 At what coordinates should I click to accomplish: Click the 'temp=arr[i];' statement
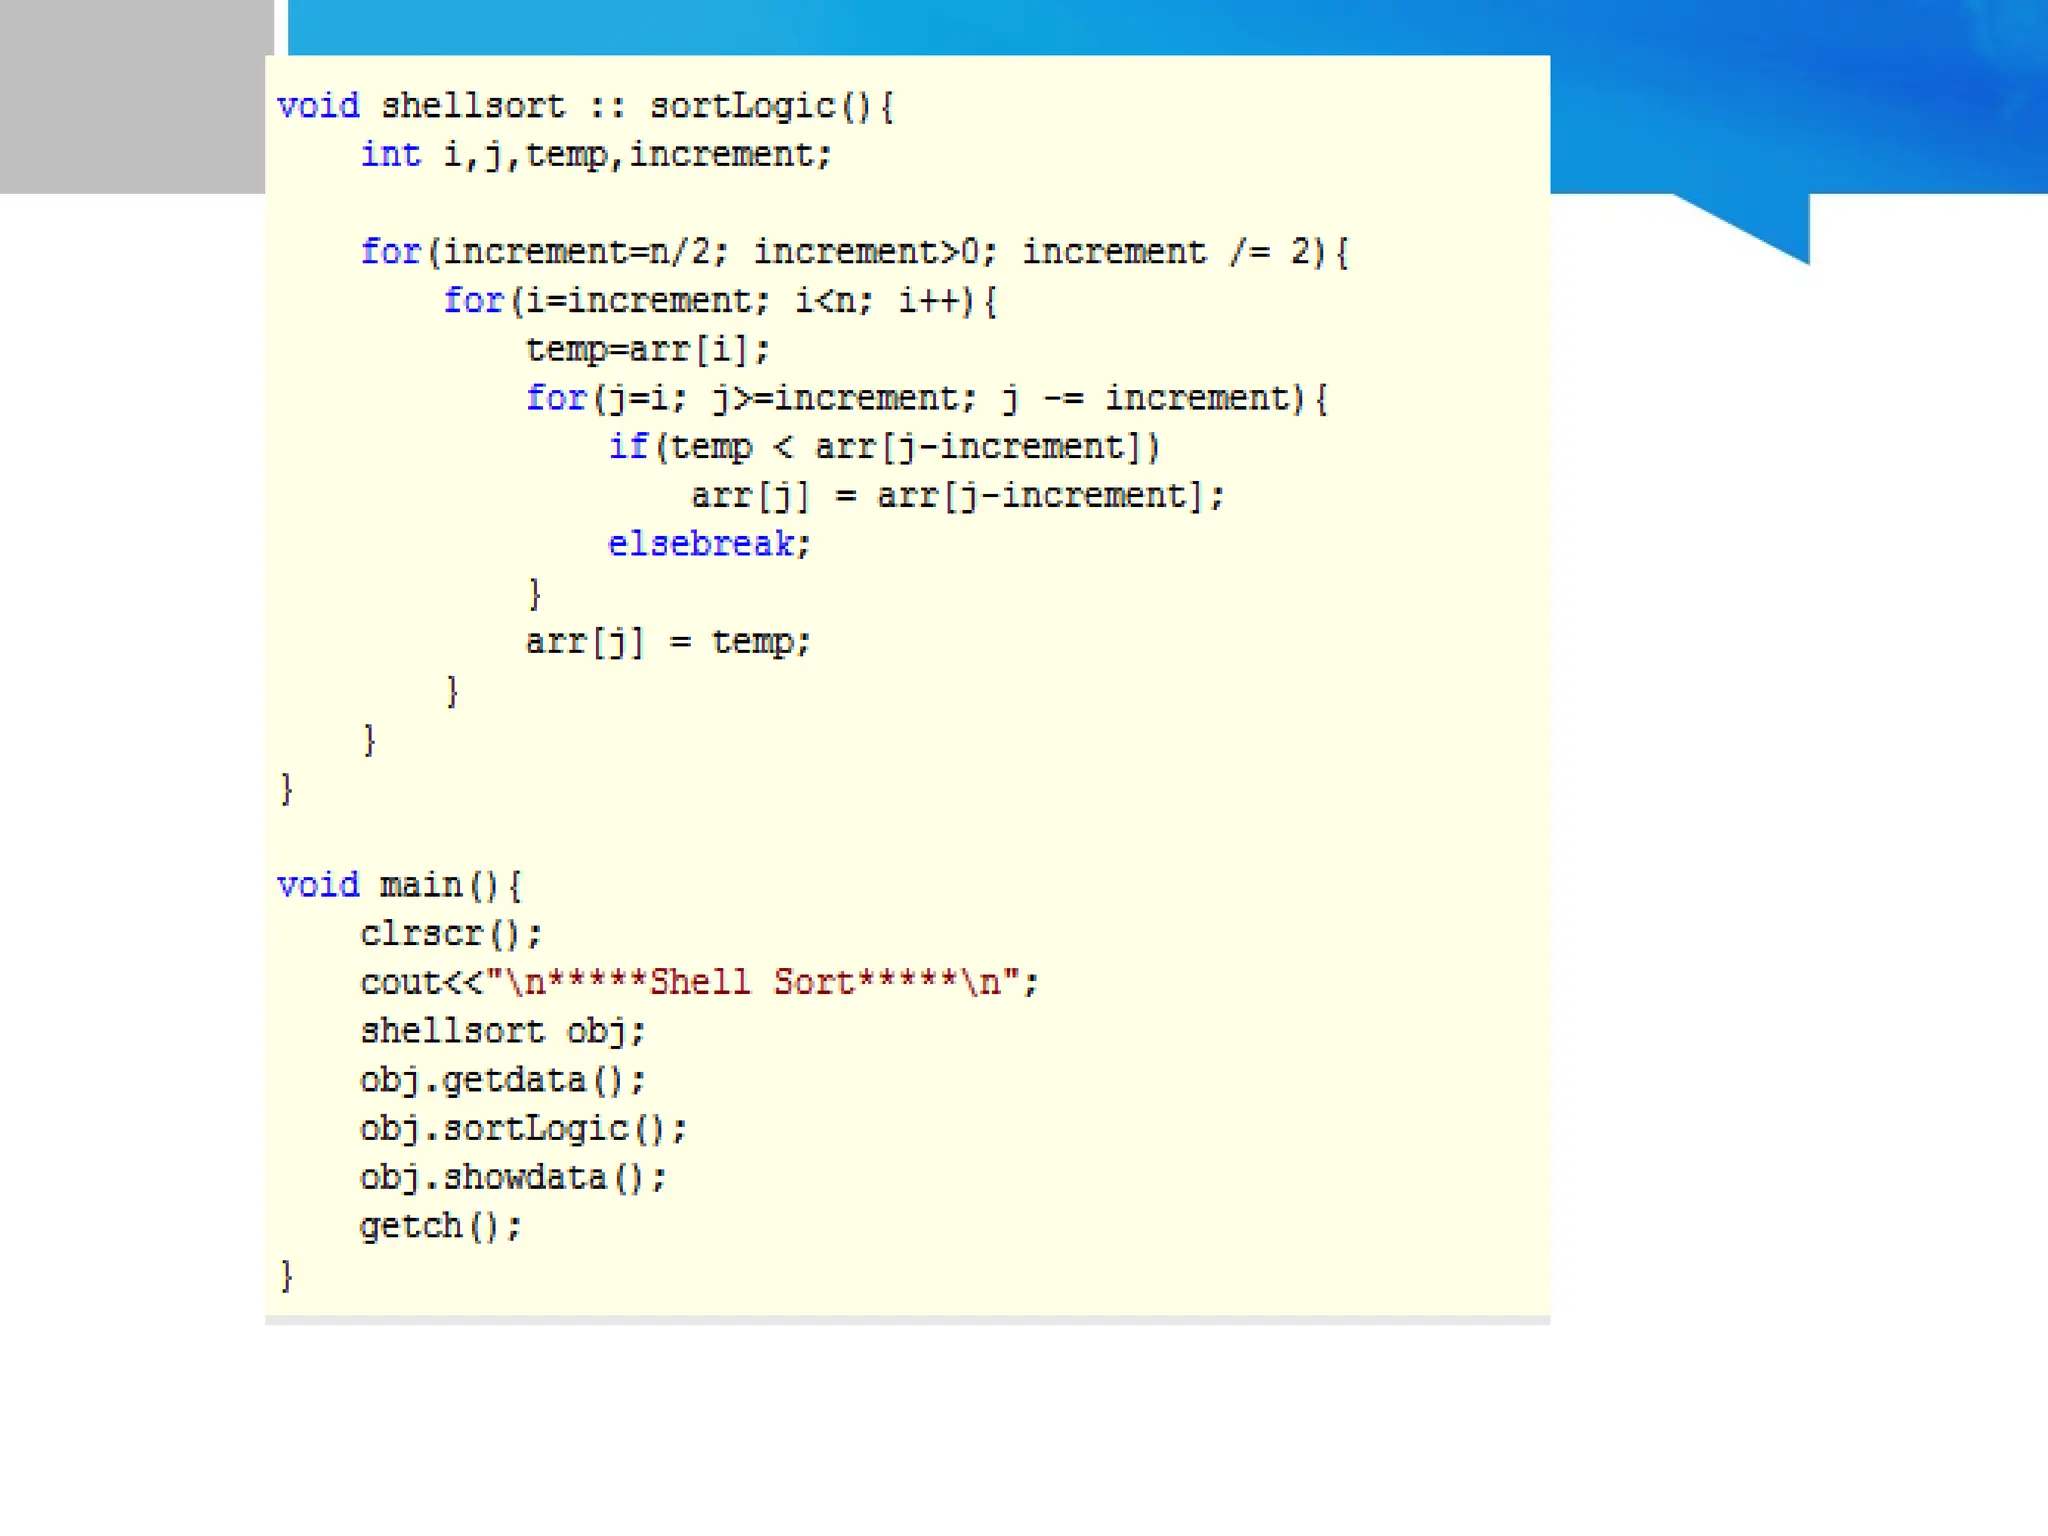click(648, 350)
